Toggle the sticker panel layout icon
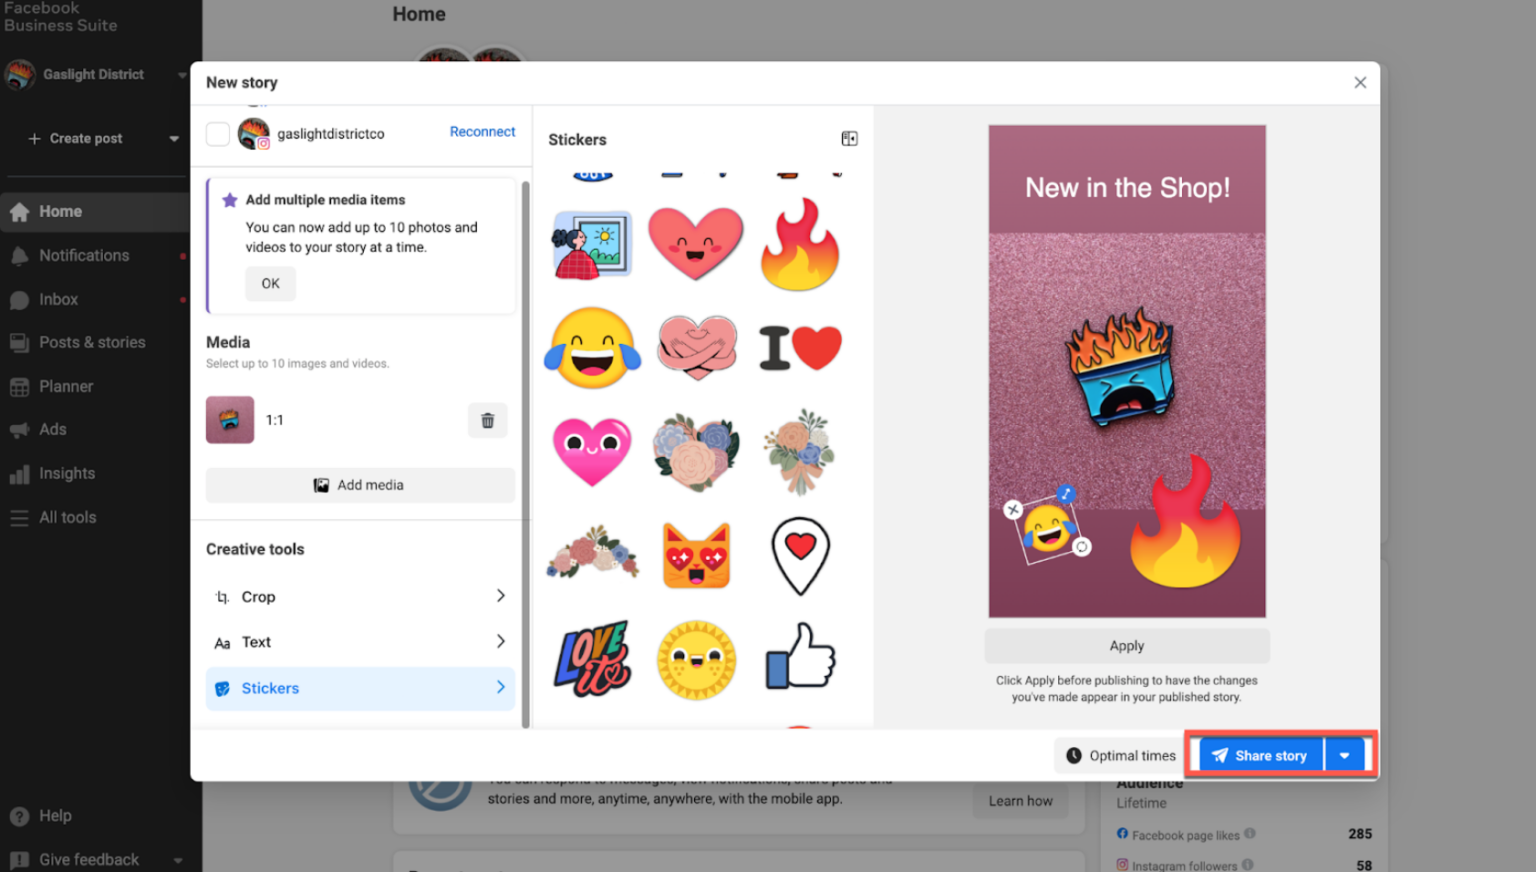This screenshot has width=1536, height=872. [x=849, y=138]
